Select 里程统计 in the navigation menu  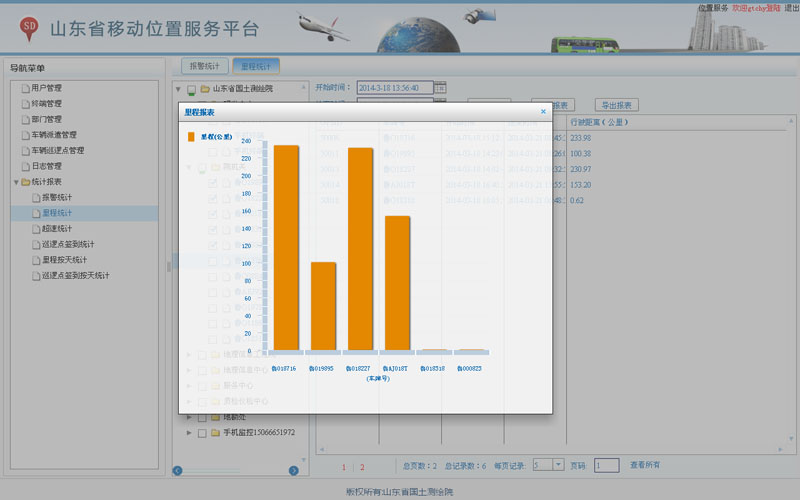57,213
